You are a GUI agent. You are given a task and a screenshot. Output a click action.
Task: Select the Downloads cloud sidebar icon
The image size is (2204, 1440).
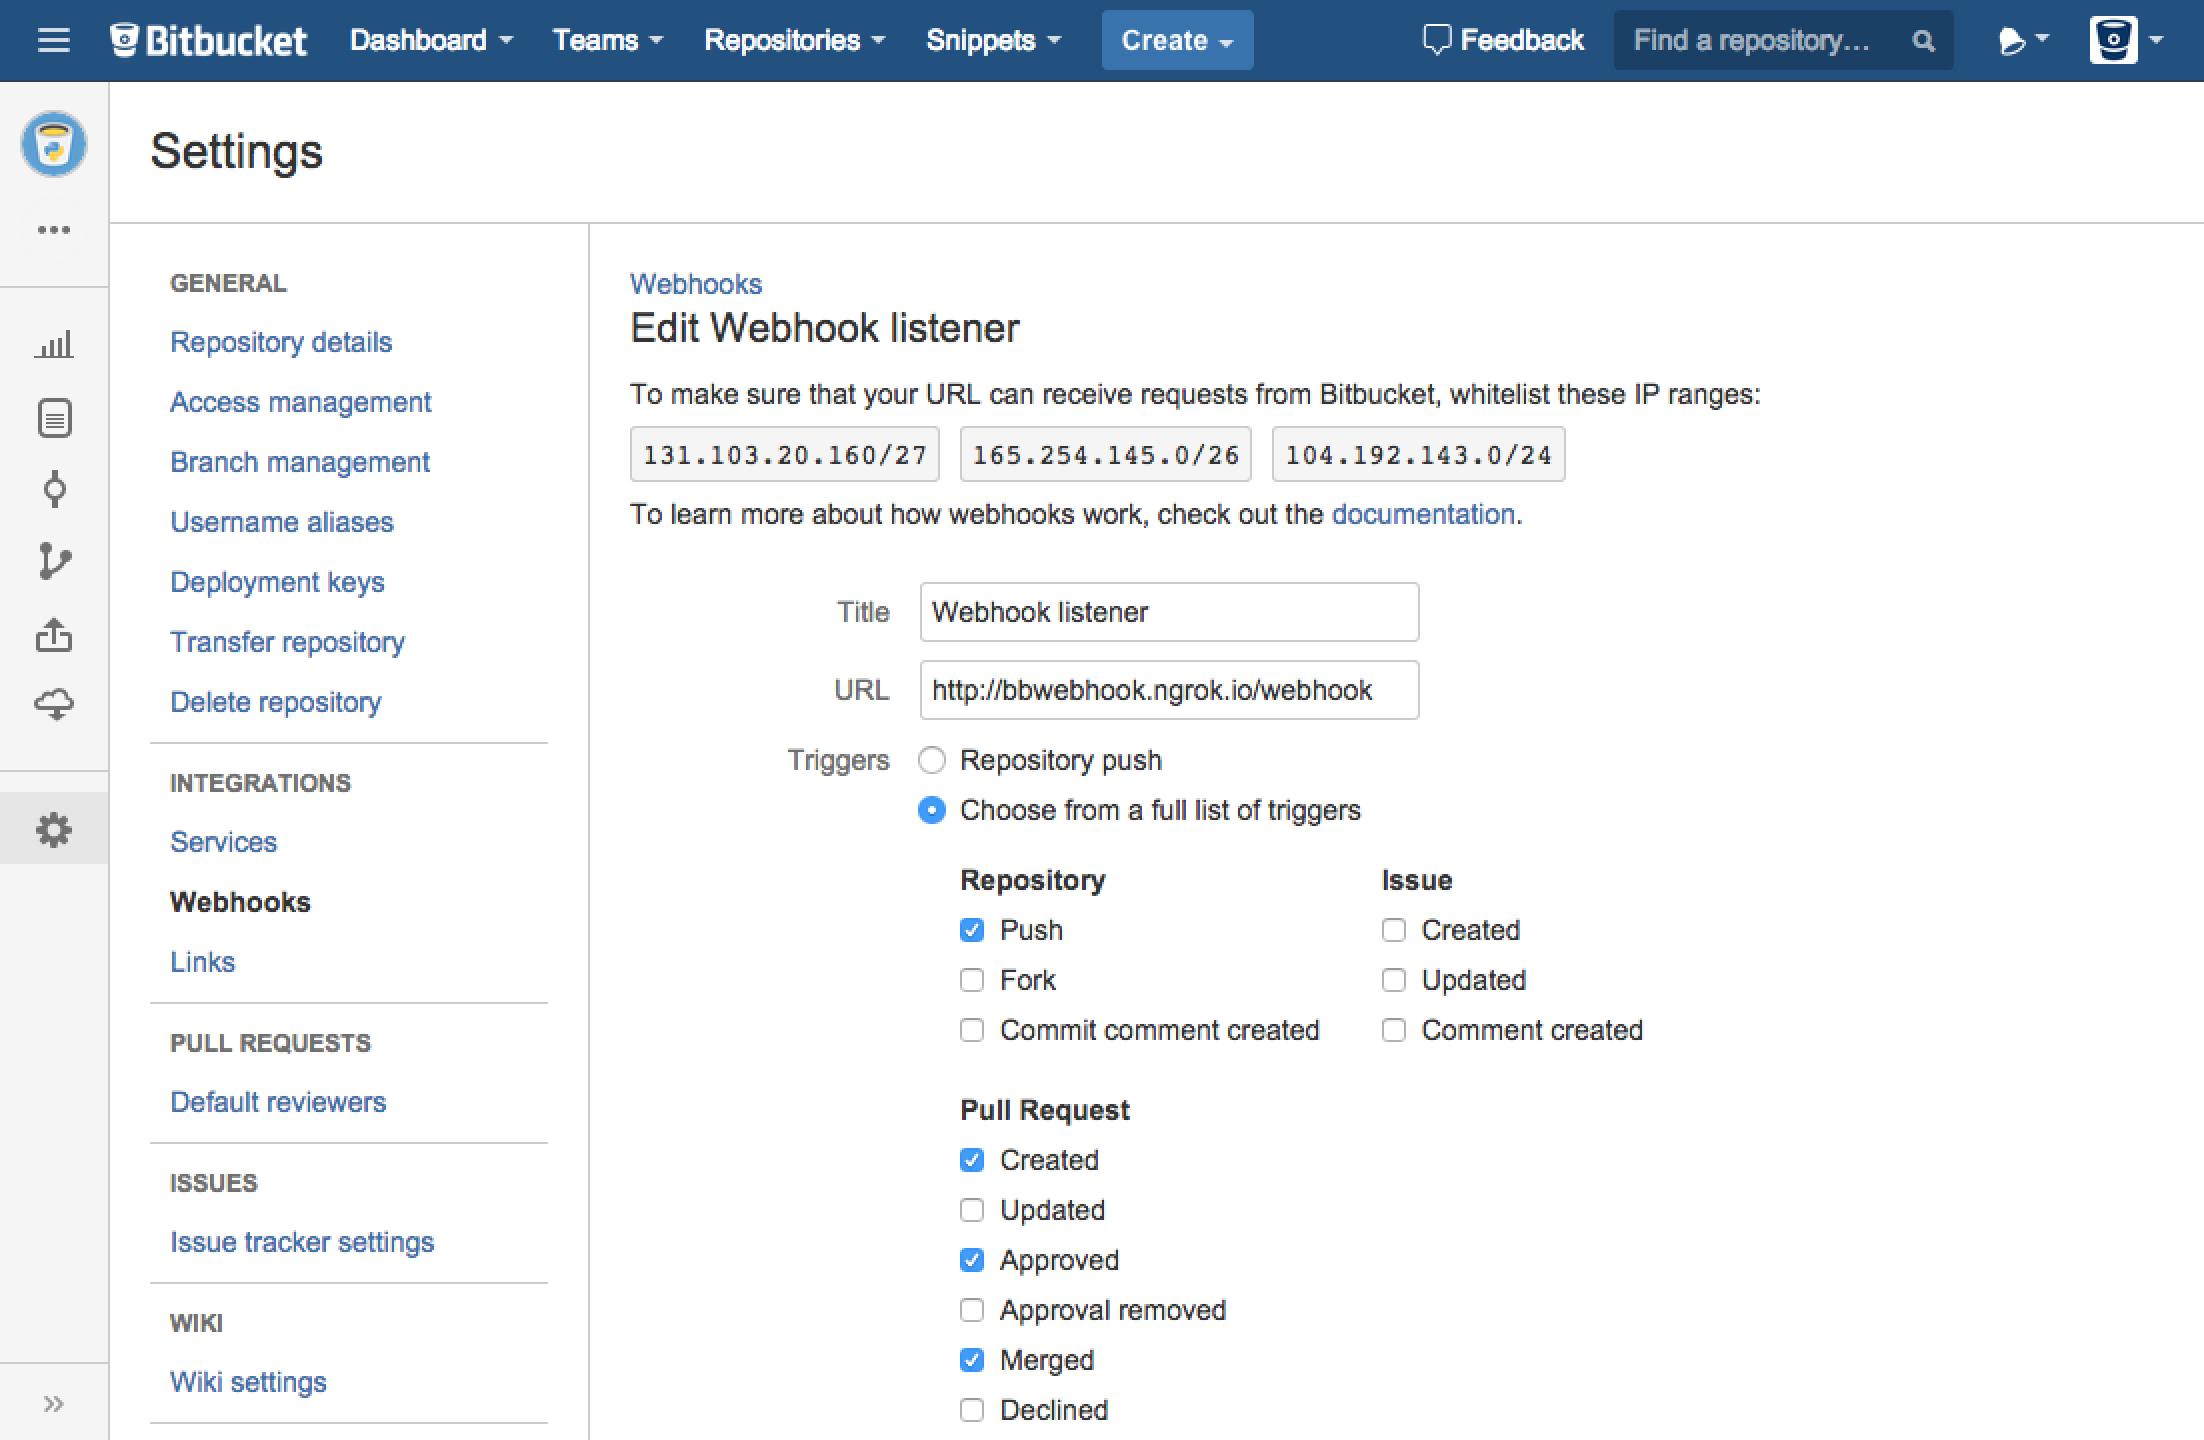(x=55, y=703)
